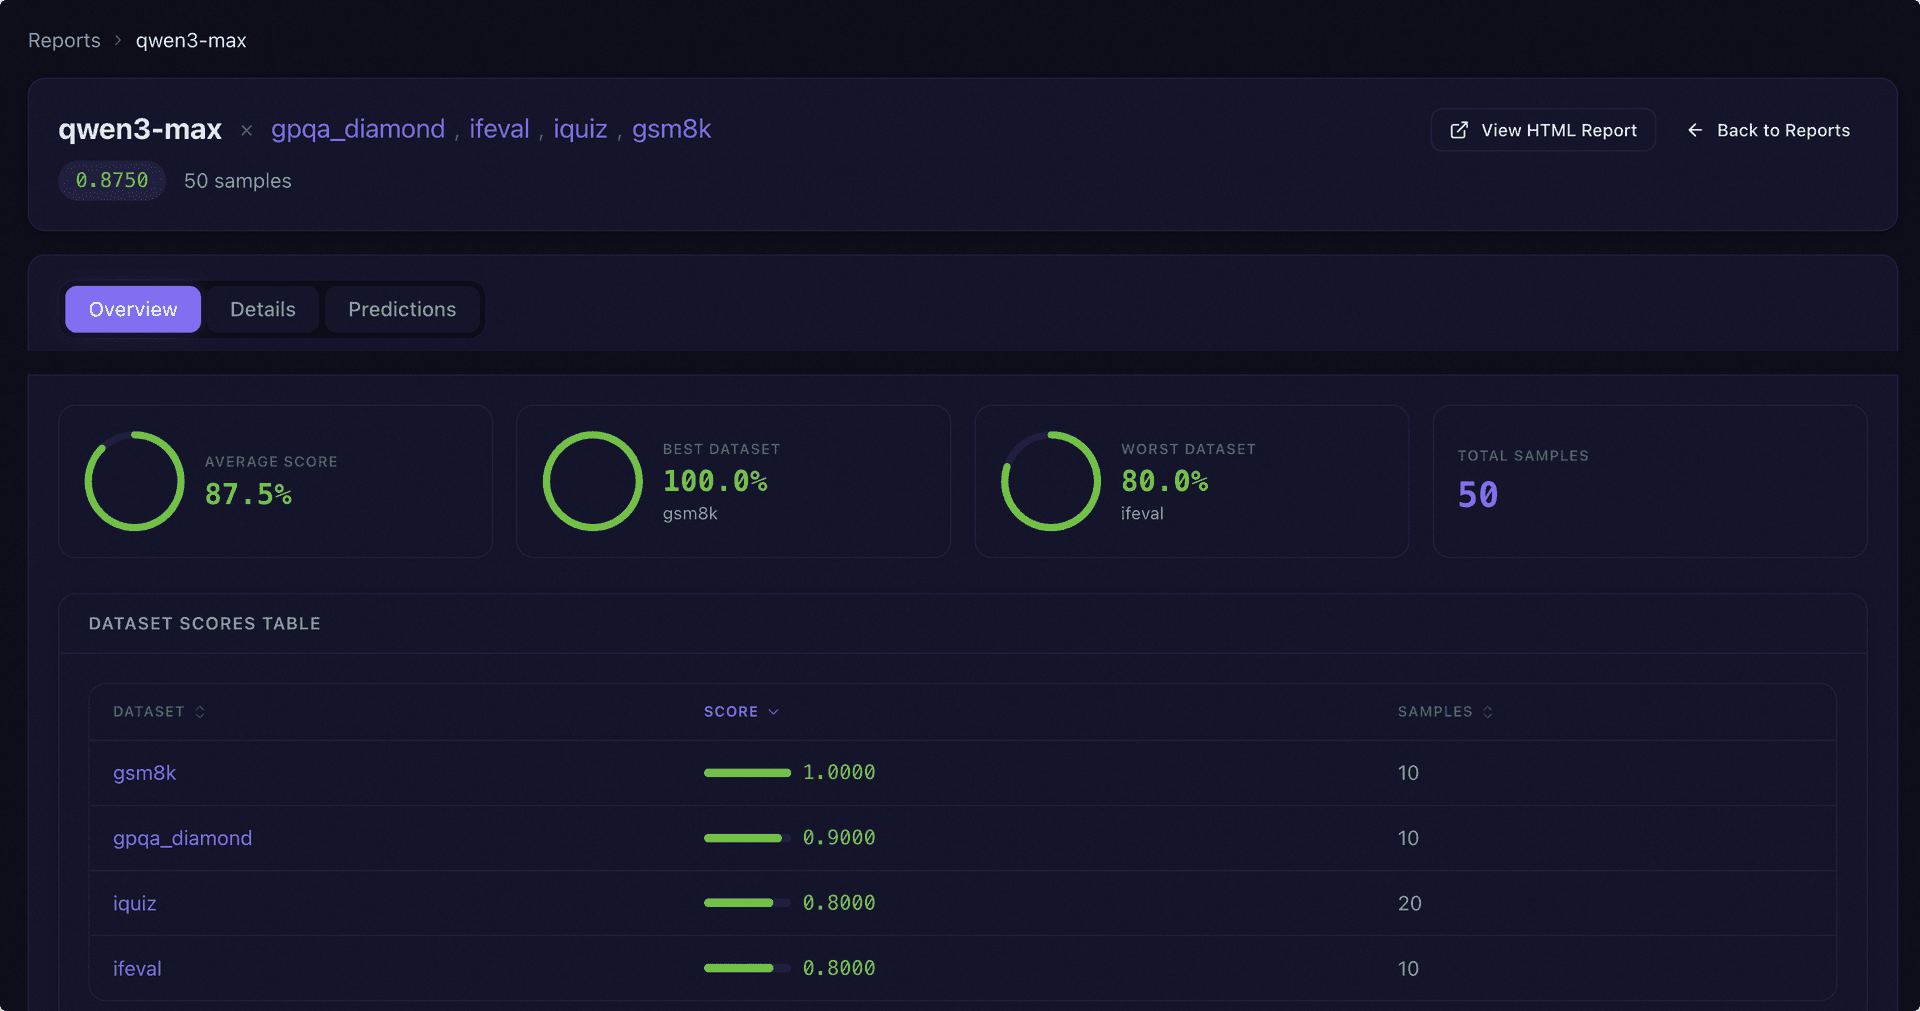Image resolution: width=1920 pixels, height=1011 pixels.
Task: Click the ifeval score progress bar
Action: 747,968
